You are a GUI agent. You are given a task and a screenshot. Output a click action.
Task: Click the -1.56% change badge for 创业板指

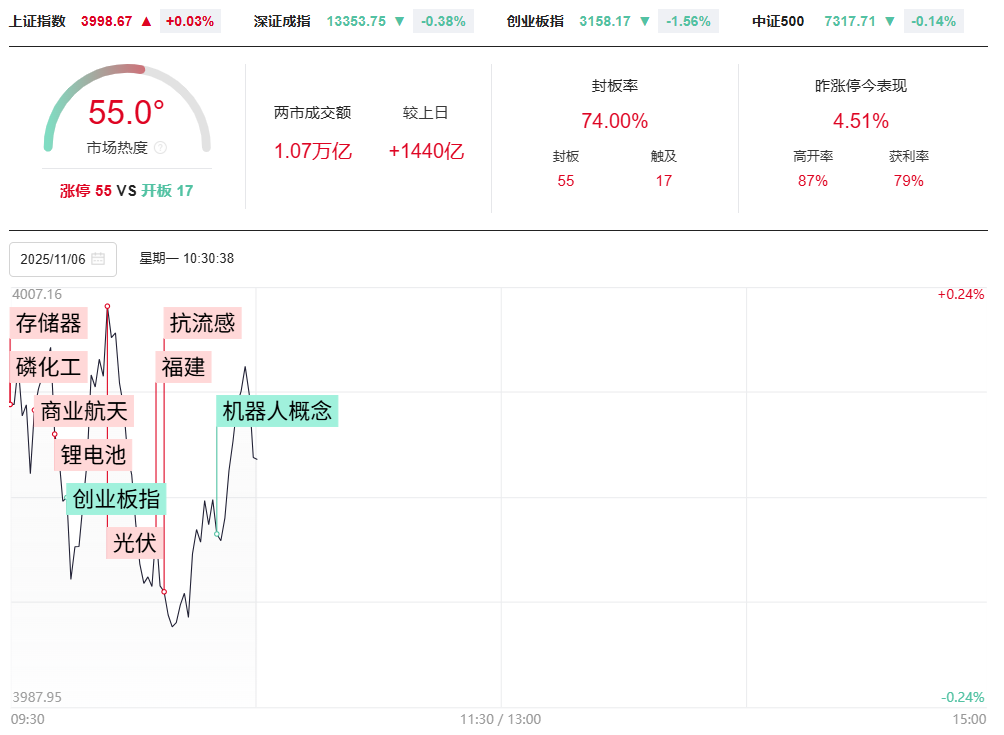pyautogui.click(x=688, y=21)
